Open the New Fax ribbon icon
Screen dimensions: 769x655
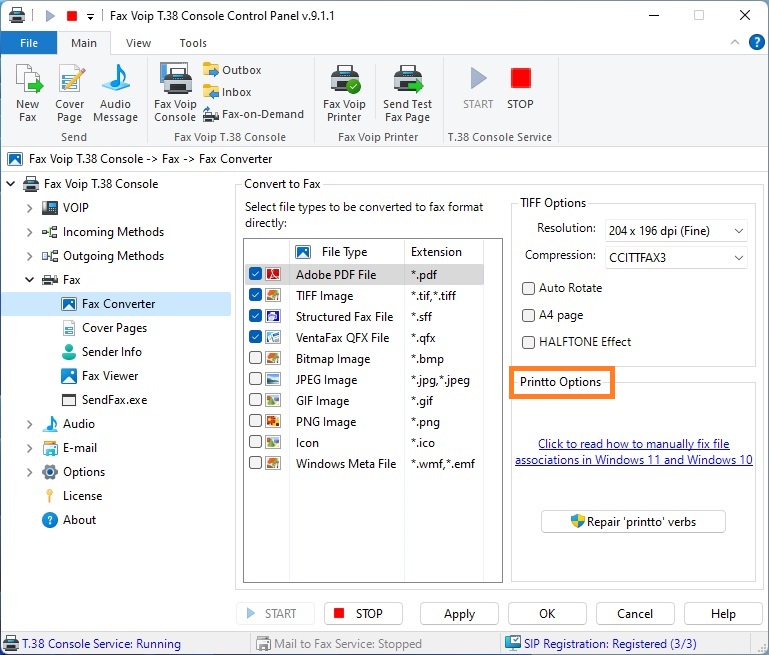point(28,93)
